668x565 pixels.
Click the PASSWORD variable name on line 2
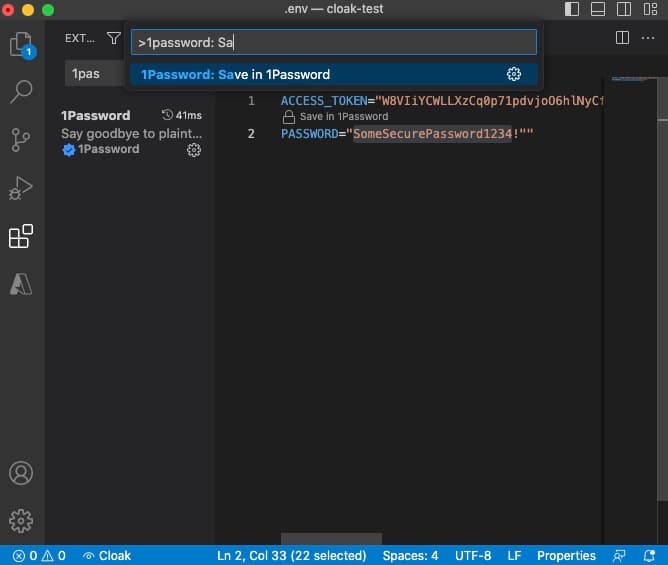click(x=309, y=134)
